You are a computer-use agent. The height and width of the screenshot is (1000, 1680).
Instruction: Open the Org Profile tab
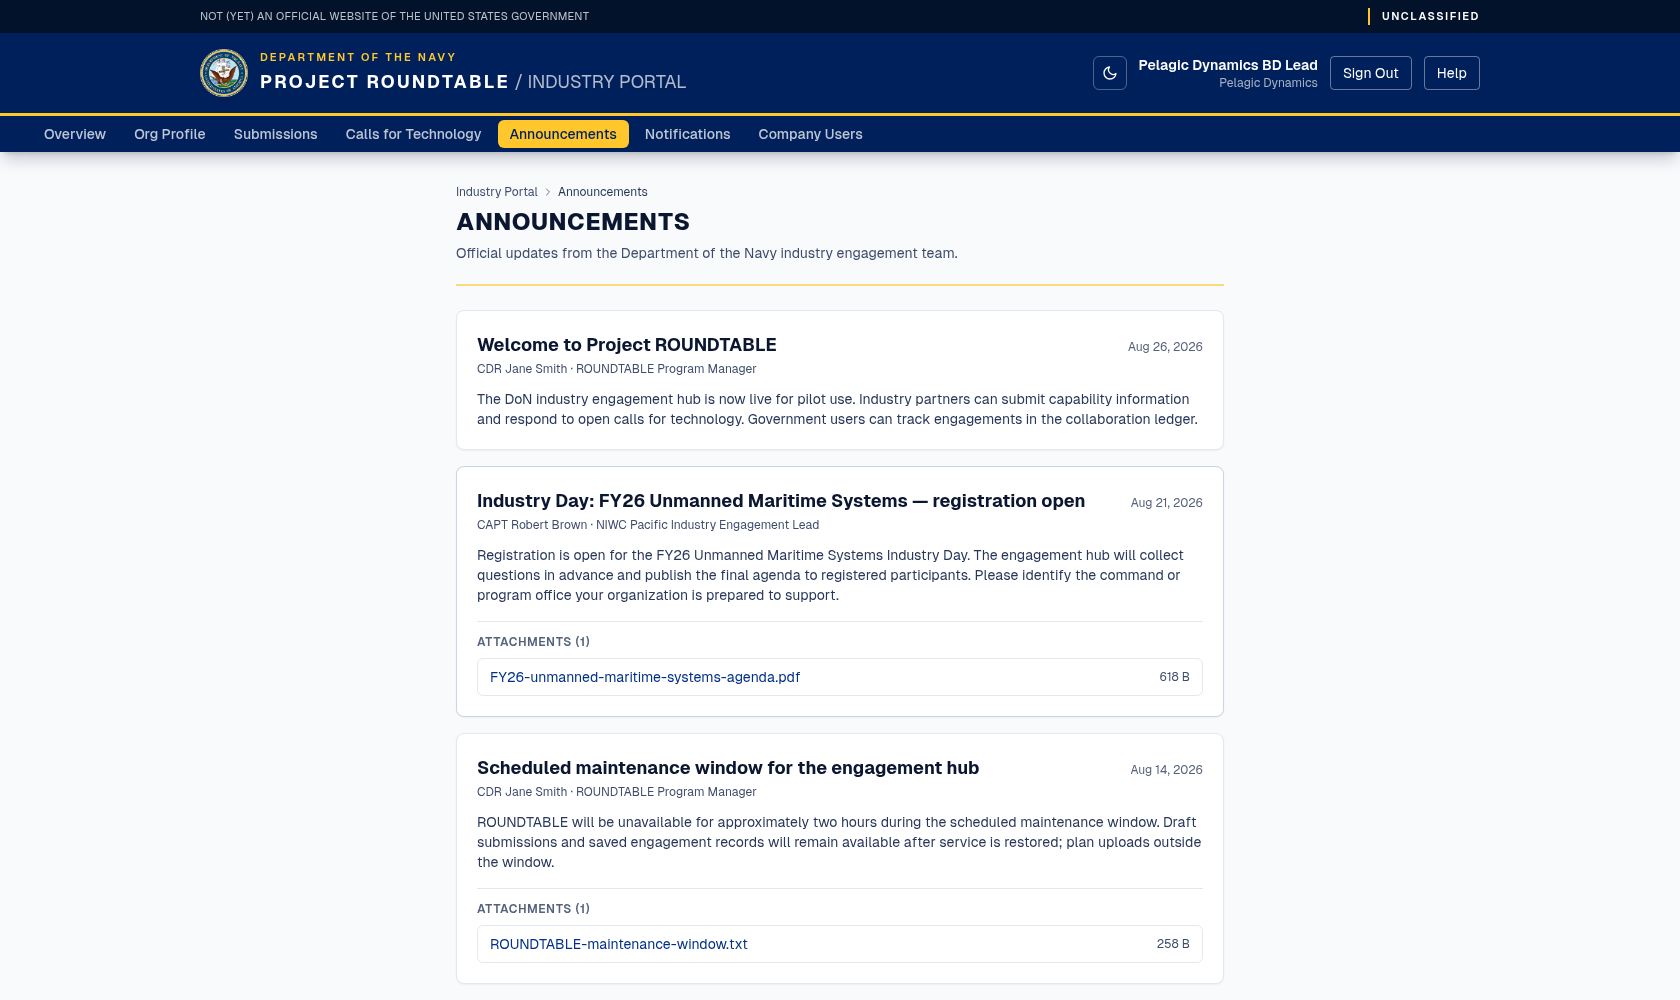[170, 134]
